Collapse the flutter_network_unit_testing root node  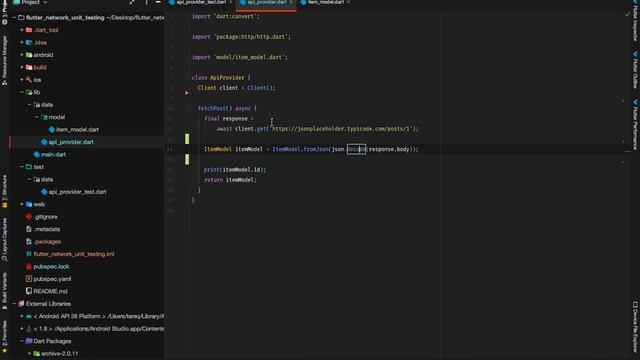coord(15,18)
